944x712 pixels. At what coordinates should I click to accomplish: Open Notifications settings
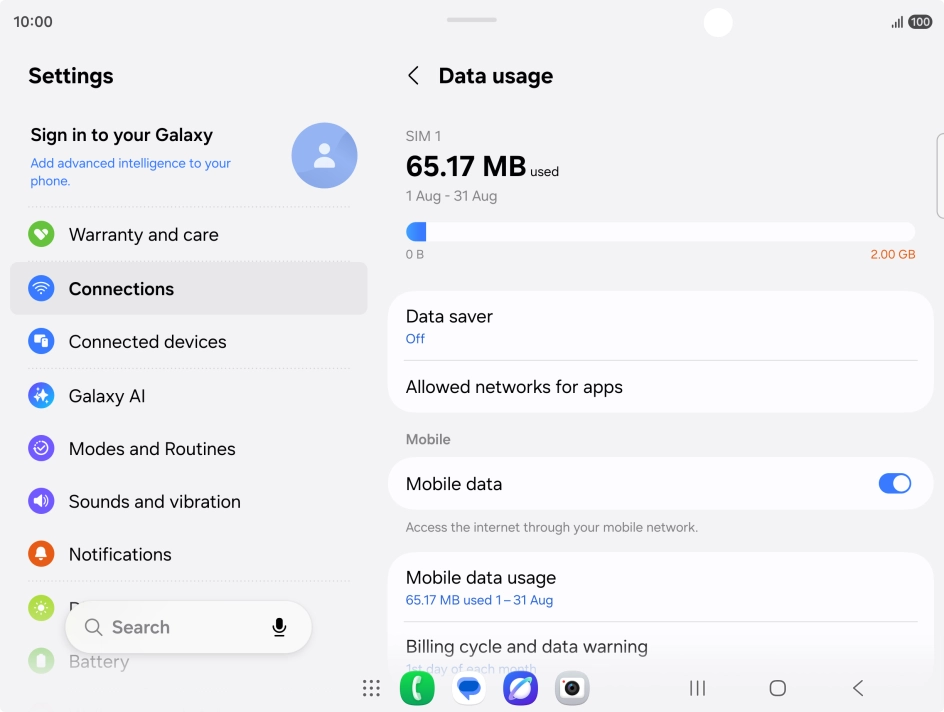tap(189, 554)
